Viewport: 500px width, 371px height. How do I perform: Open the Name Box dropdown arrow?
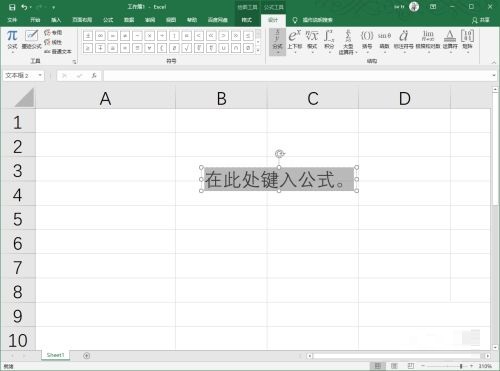point(40,75)
